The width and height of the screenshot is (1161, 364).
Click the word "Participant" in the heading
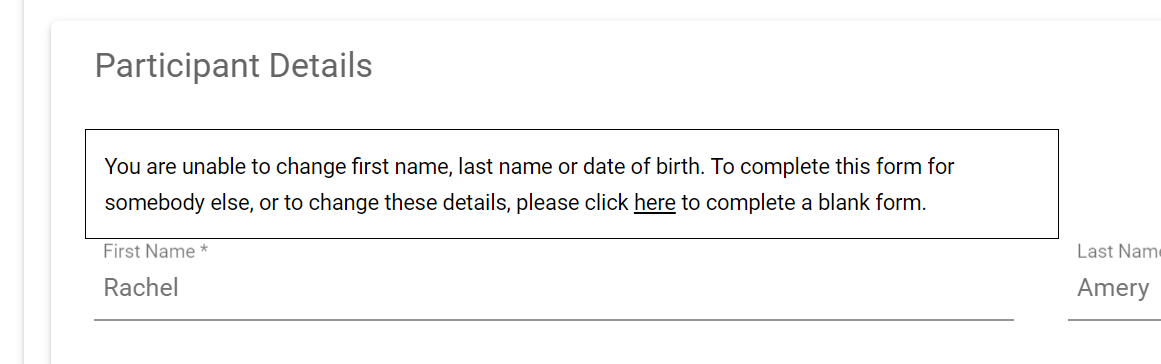[x=178, y=66]
